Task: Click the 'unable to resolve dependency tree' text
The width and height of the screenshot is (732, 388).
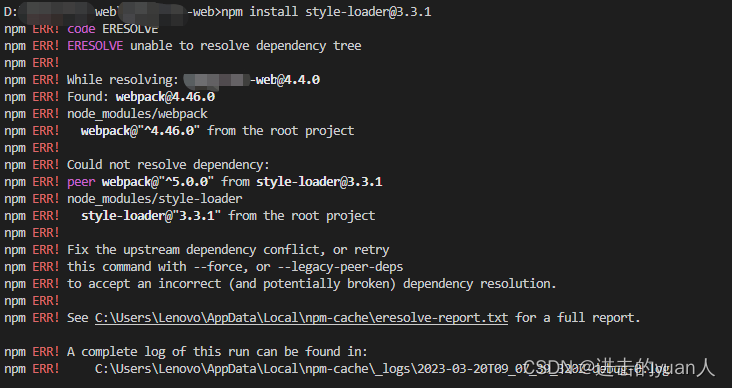Action: pos(246,46)
